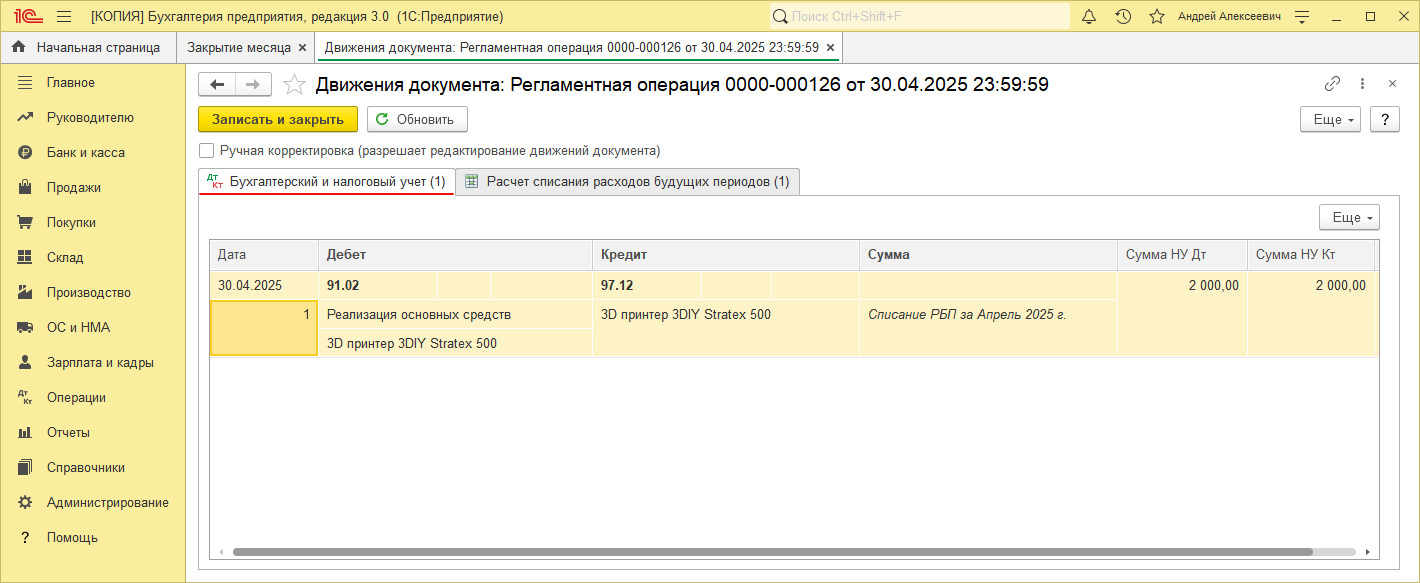Open the top Еще dropdown
This screenshot has height=583, width=1420.
(x=1330, y=119)
